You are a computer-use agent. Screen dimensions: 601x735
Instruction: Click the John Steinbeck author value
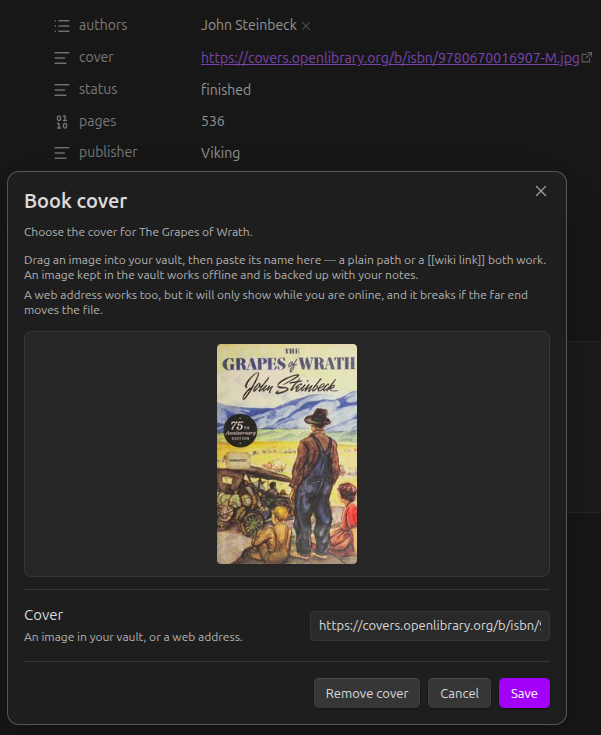(x=248, y=25)
